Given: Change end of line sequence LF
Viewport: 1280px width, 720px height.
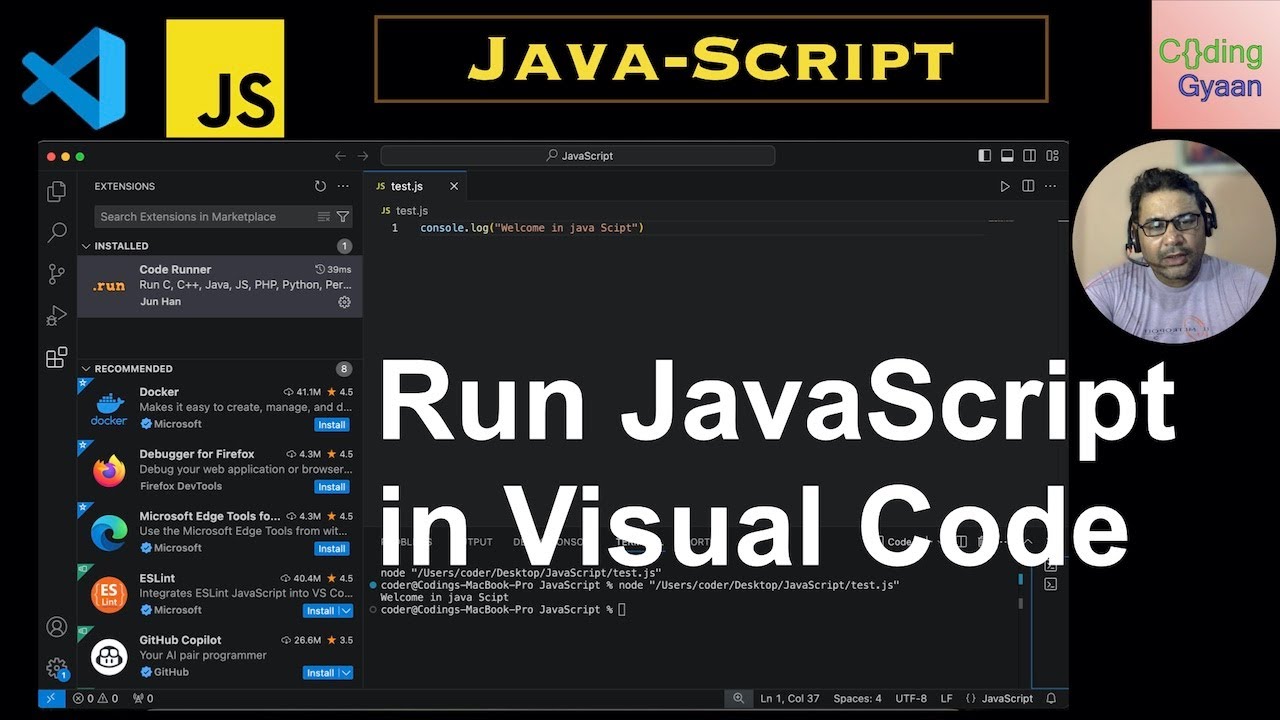Looking at the screenshot, I should point(946,698).
